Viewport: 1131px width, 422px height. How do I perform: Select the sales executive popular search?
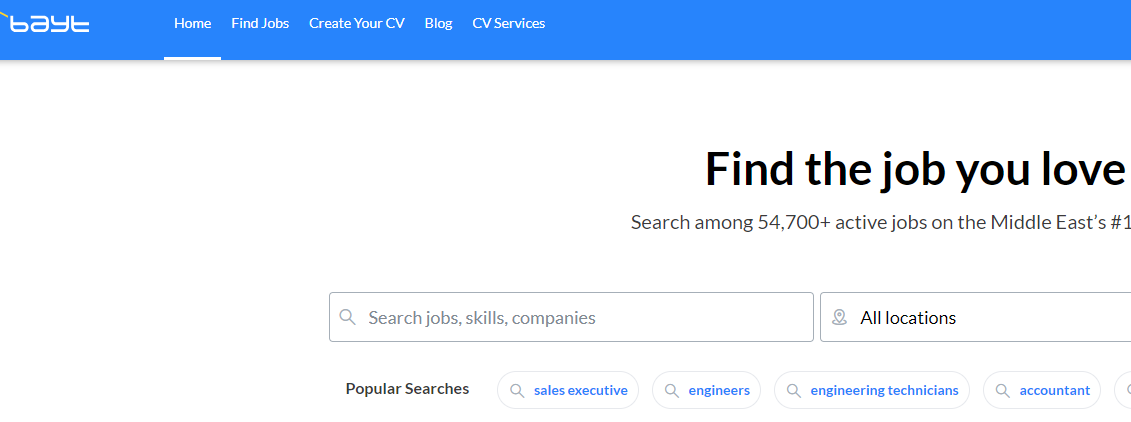pos(580,391)
